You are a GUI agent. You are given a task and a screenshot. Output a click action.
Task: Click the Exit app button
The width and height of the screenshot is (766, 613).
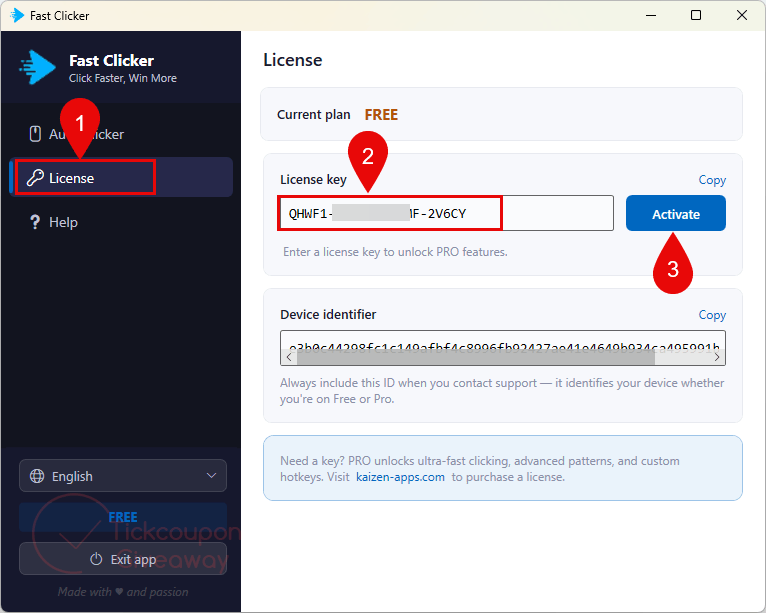click(123, 559)
